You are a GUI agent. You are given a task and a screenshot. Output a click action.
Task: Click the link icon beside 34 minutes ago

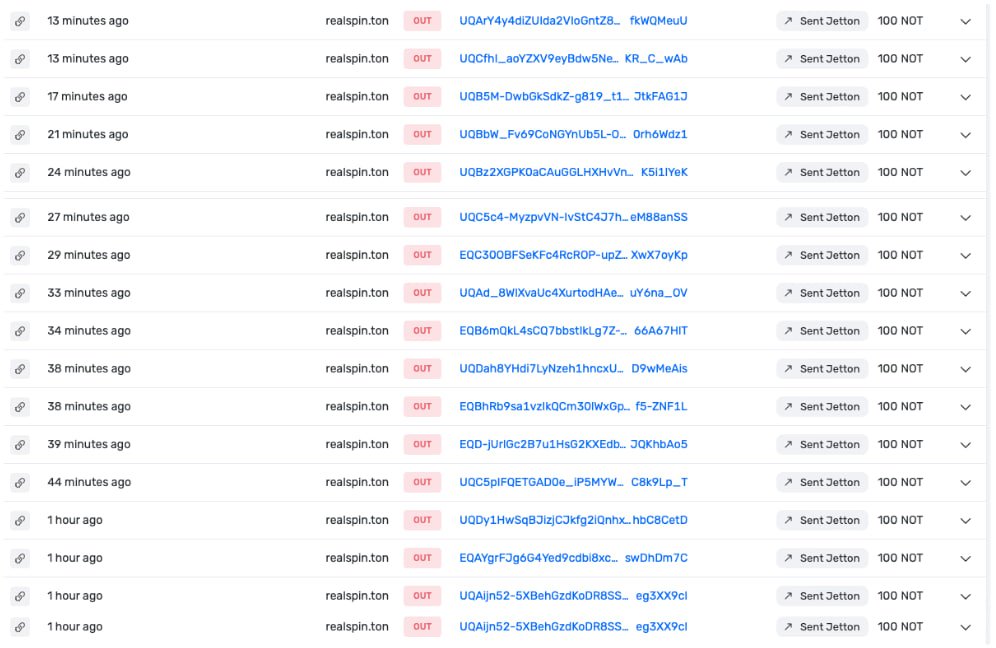tap(20, 331)
